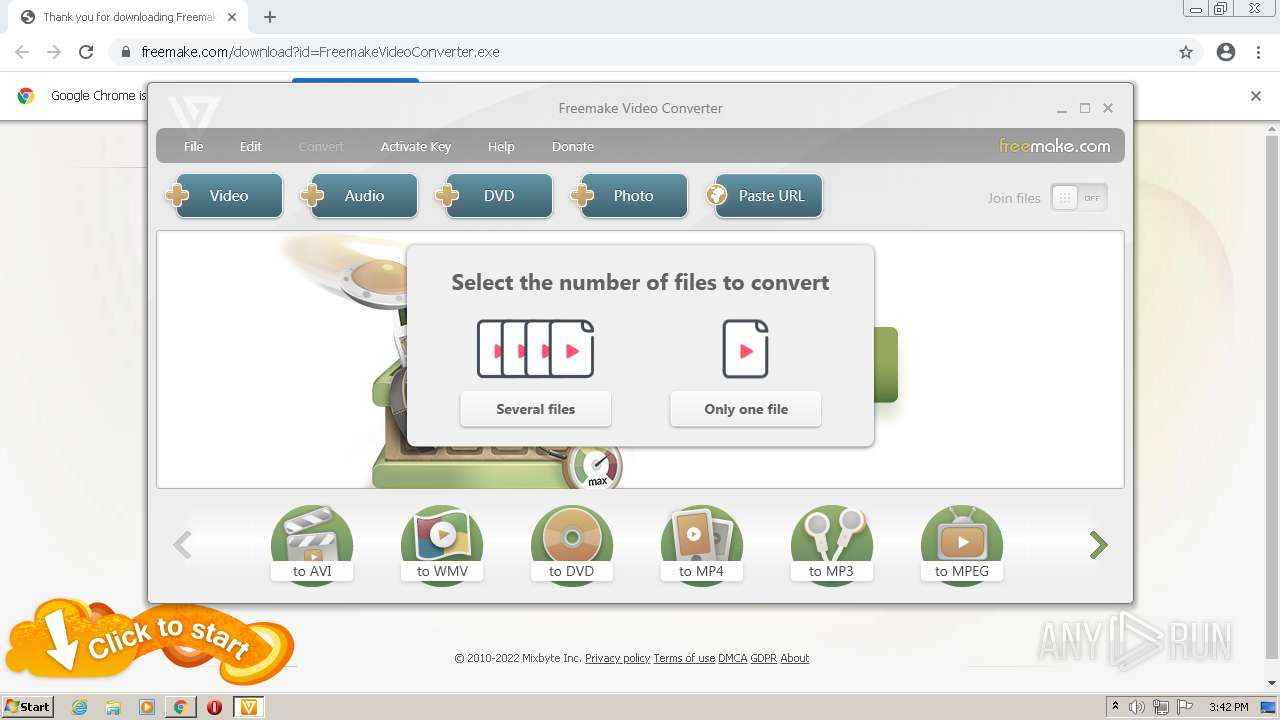This screenshot has height=720, width=1280.
Task: Open the About link
Action: coord(795,658)
